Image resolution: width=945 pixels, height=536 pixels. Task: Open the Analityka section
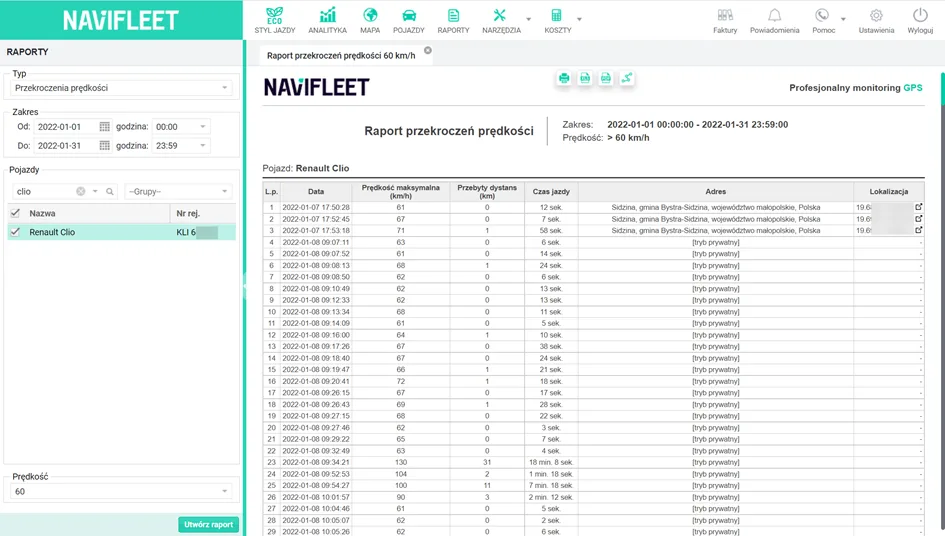click(x=327, y=20)
